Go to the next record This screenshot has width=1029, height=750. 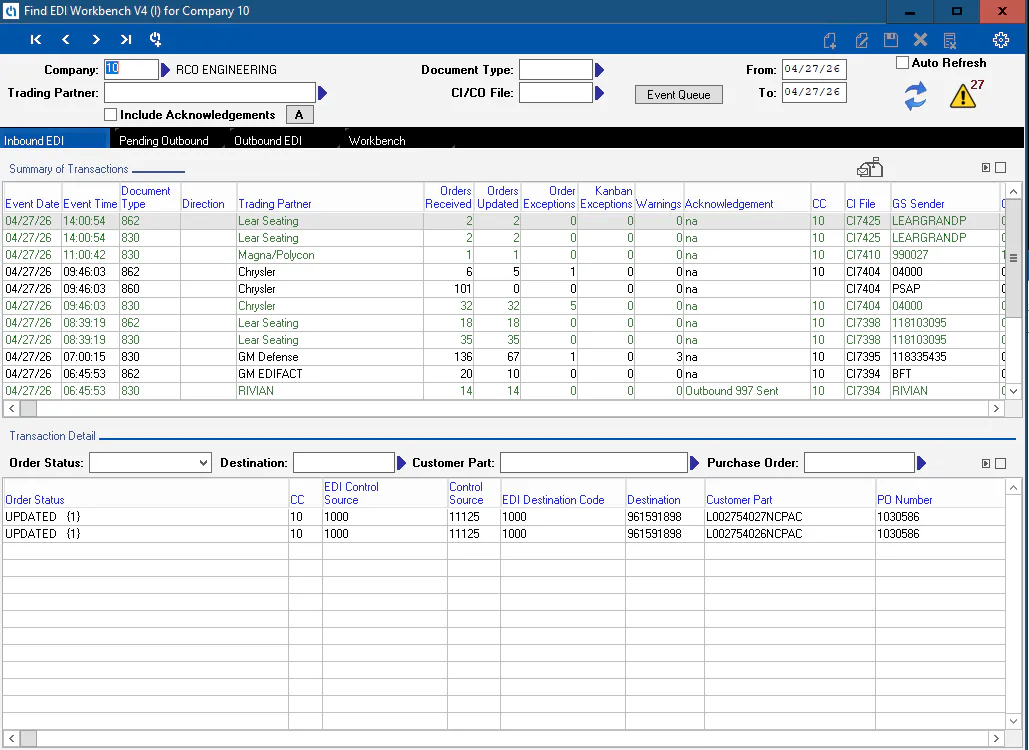pyautogui.click(x=96, y=39)
